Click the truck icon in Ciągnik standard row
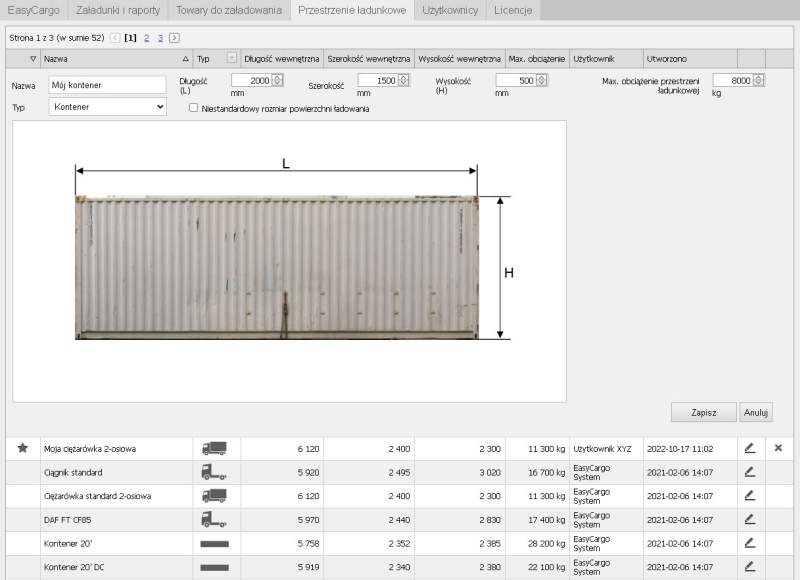 (214, 472)
